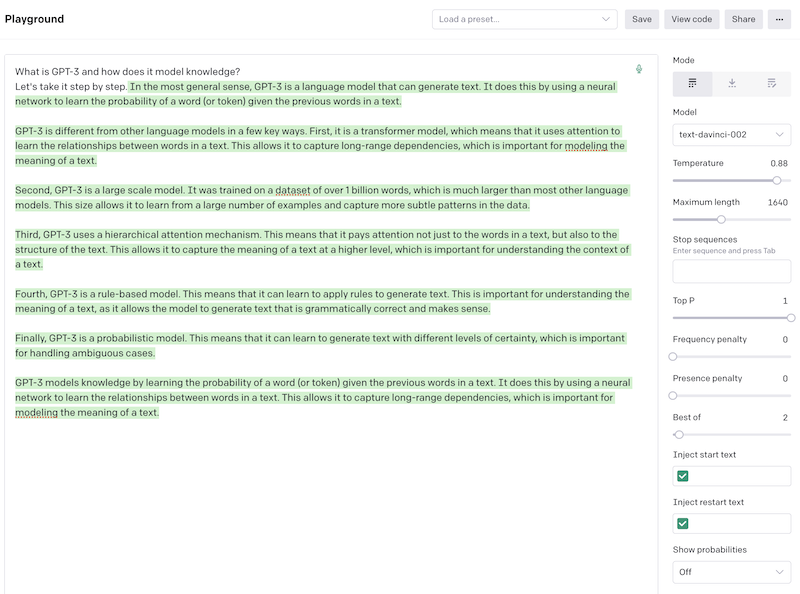The width and height of the screenshot is (800, 594).
Task: Select the Edit mode icon
Action: point(771,84)
